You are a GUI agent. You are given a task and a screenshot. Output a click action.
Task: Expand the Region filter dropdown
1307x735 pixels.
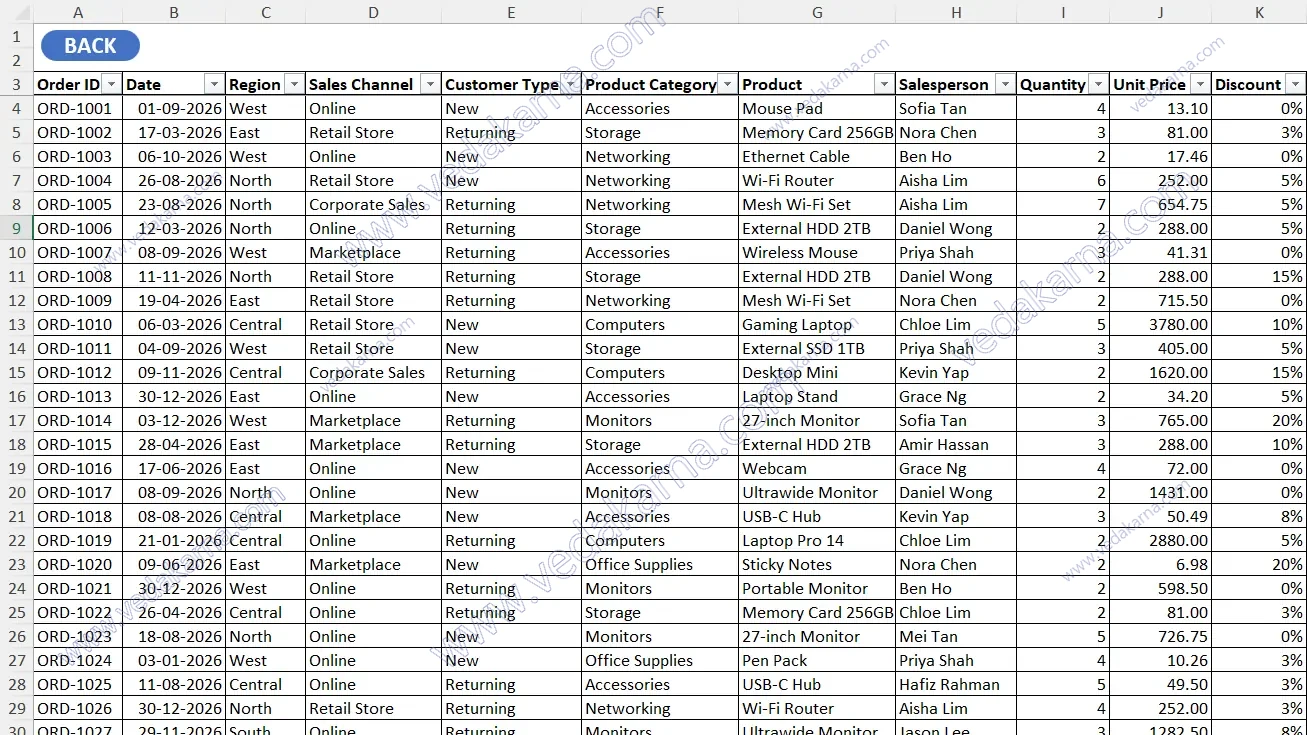[x=294, y=85]
